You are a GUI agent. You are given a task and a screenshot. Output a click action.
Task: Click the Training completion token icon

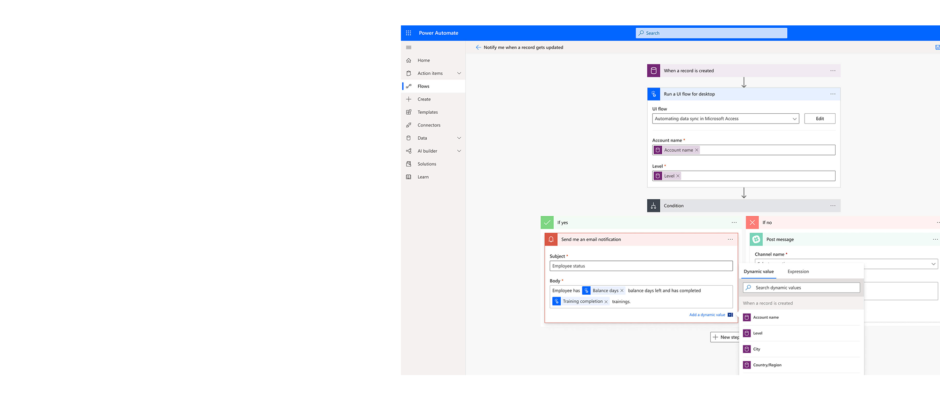(556, 302)
